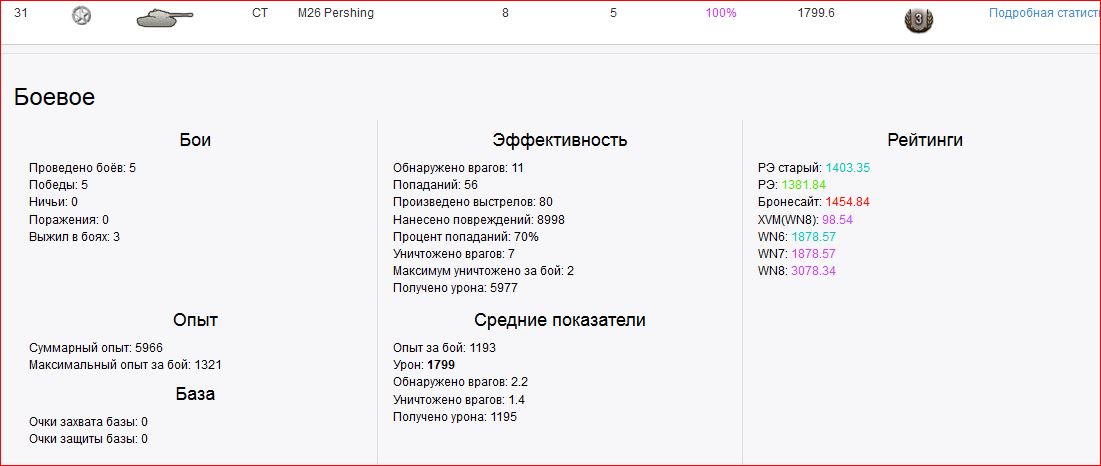Click the База heading
This screenshot has width=1101, height=466.
pos(195,394)
